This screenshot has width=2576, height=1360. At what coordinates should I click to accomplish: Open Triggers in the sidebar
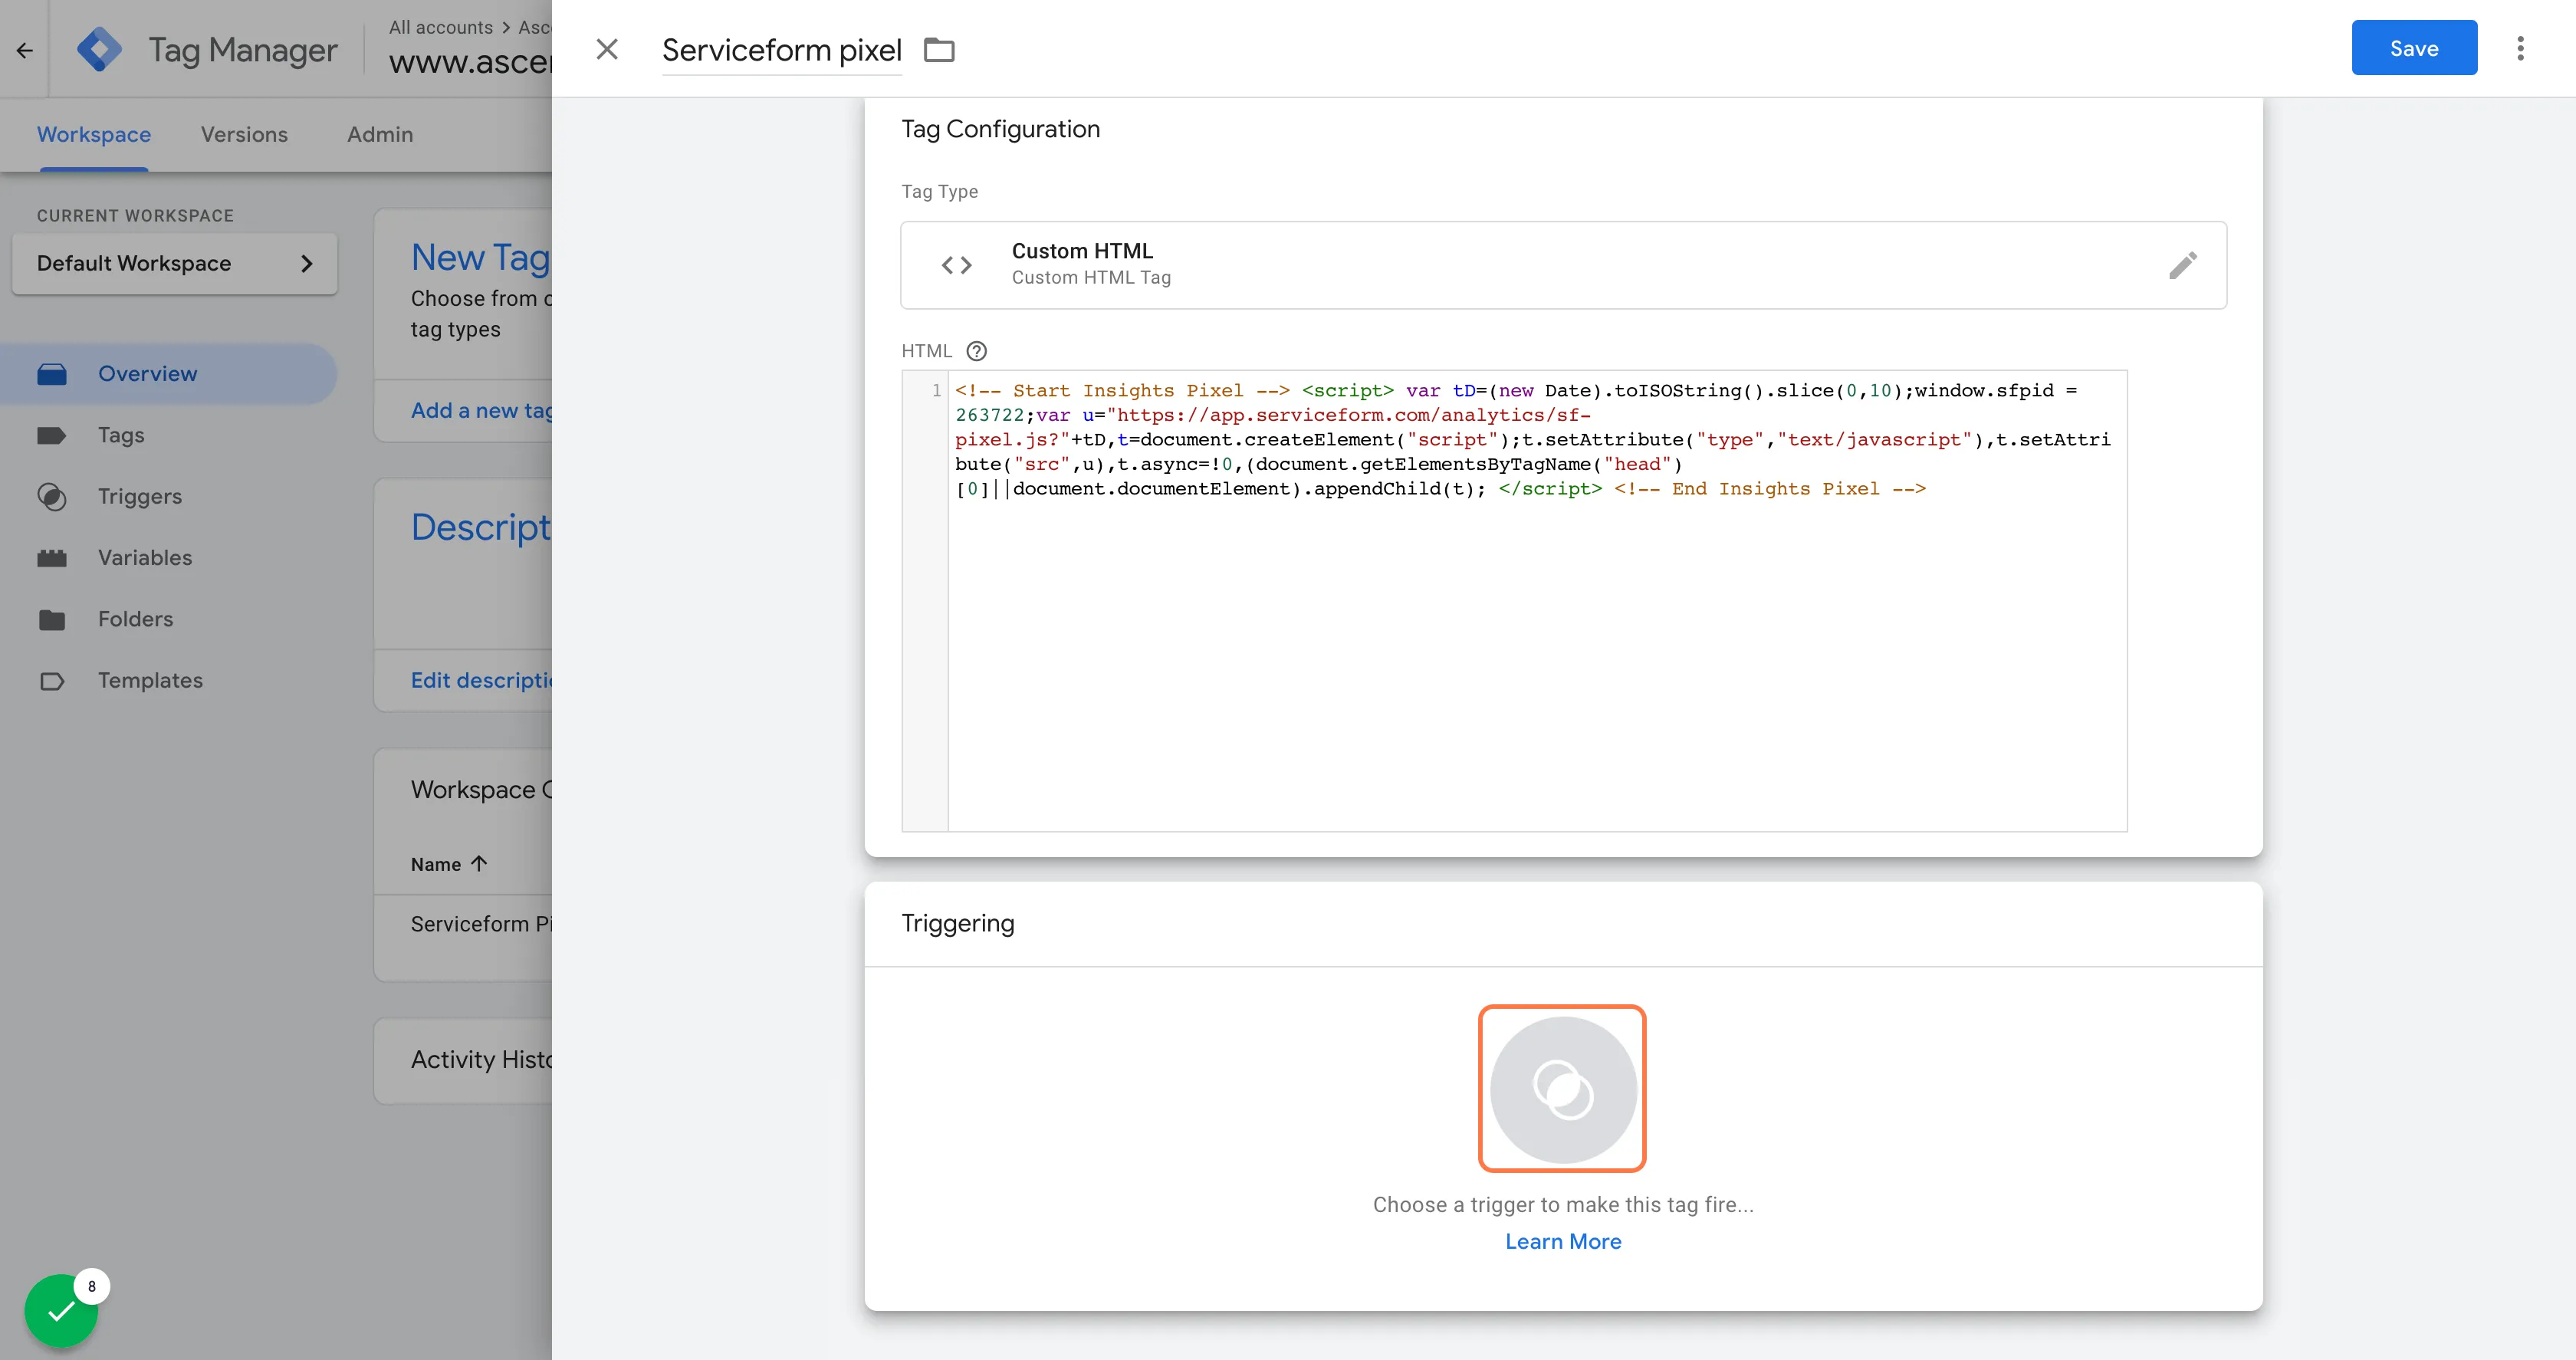pyautogui.click(x=140, y=497)
